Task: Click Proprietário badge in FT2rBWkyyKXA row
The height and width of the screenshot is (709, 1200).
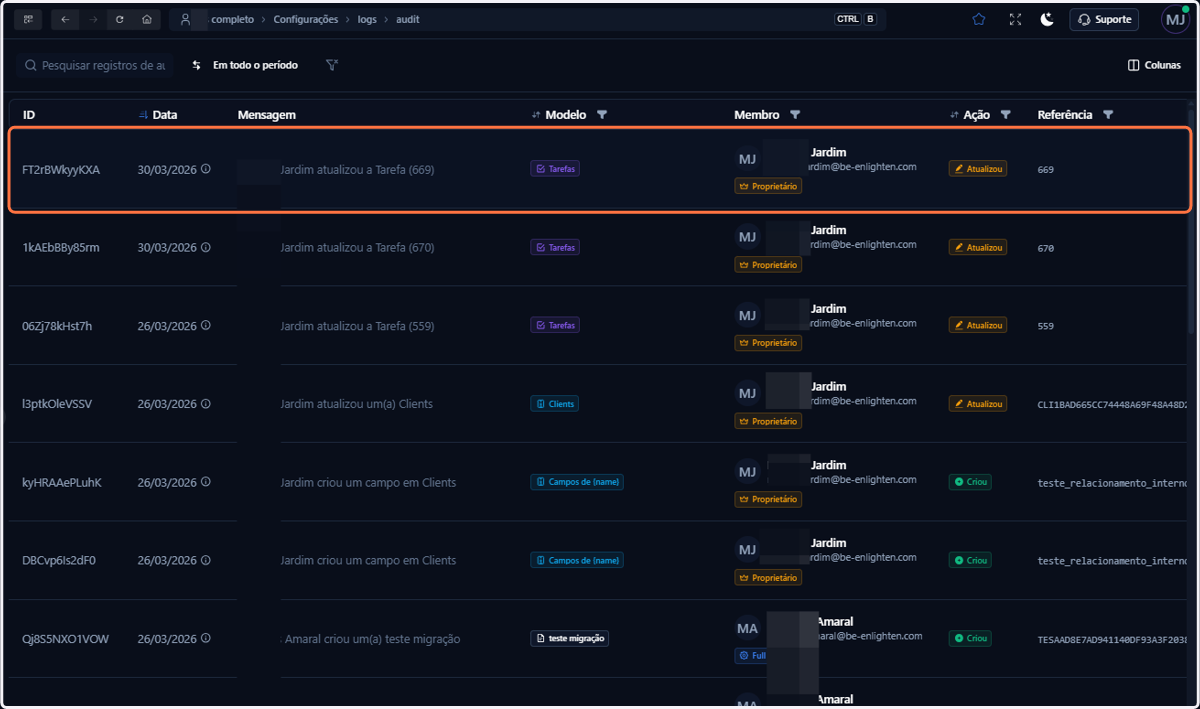Action: pos(768,186)
